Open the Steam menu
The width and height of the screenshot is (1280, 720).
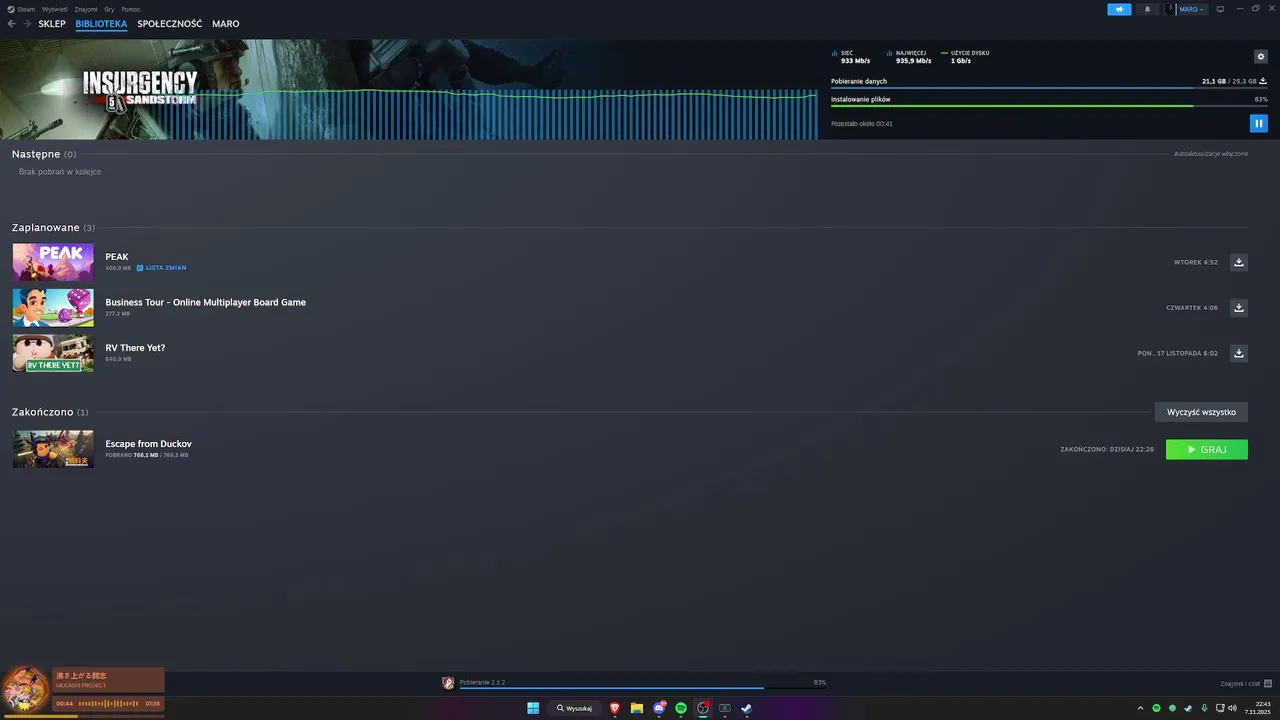click(x=21, y=9)
